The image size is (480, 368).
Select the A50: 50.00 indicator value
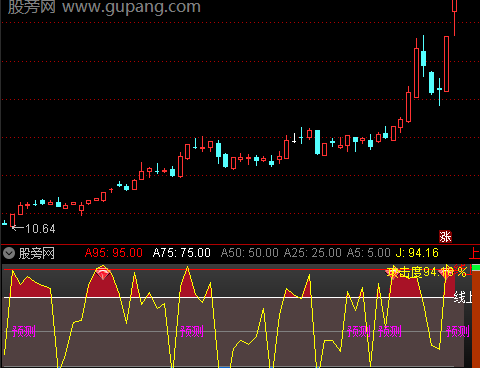250,253
